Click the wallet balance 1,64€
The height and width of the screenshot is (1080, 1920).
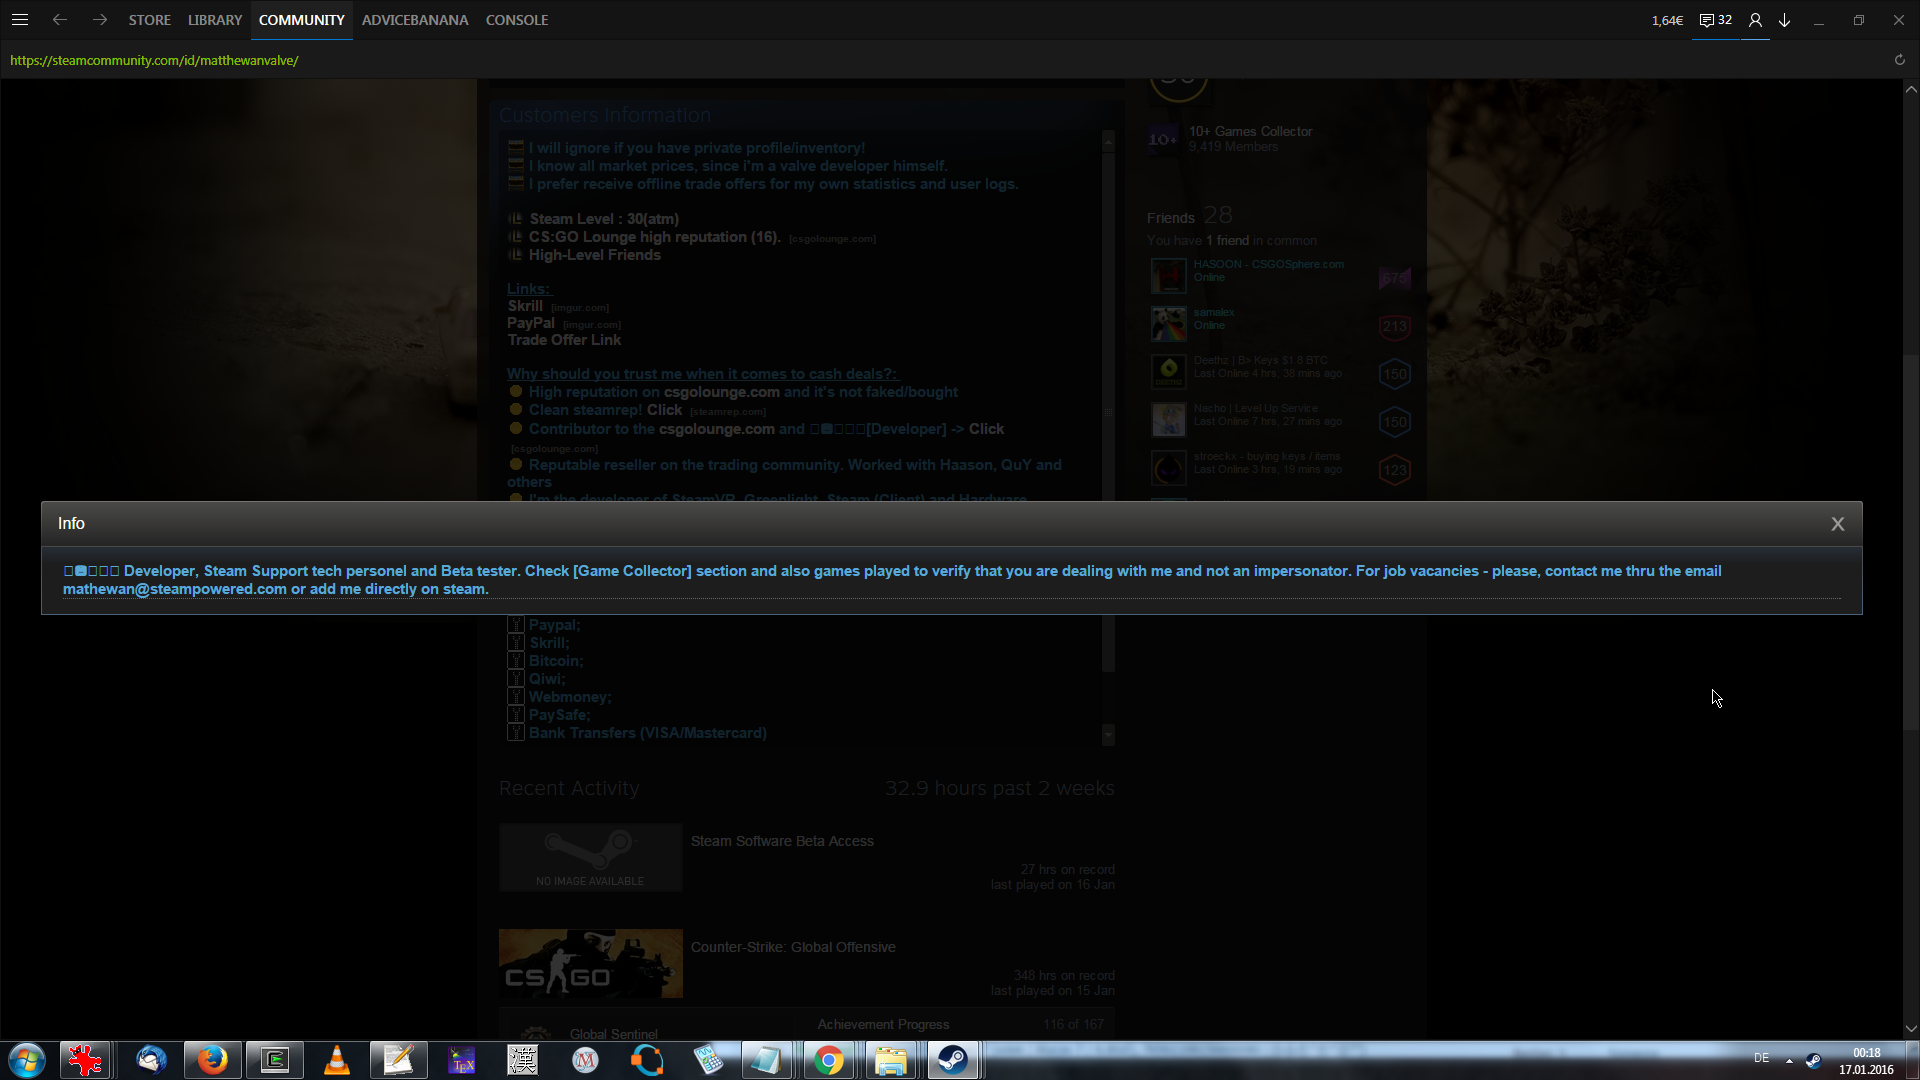(1666, 20)
